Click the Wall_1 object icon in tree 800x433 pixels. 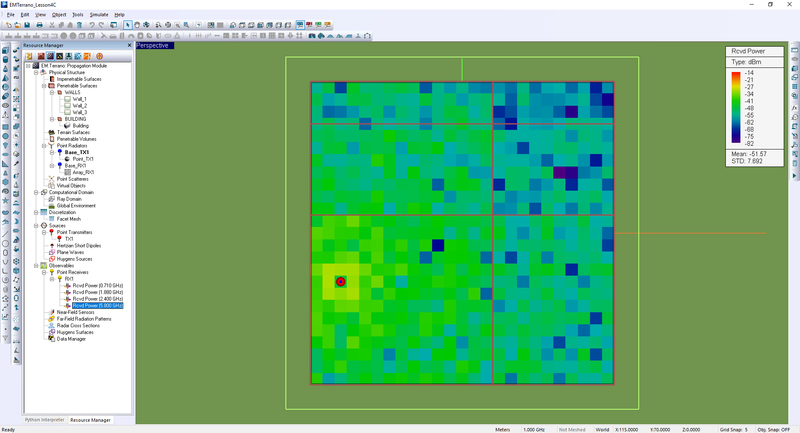click(67, 99)
